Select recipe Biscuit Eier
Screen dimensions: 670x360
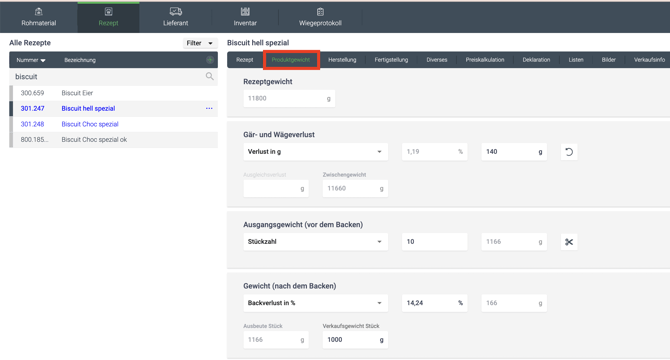tap(114, 93)
